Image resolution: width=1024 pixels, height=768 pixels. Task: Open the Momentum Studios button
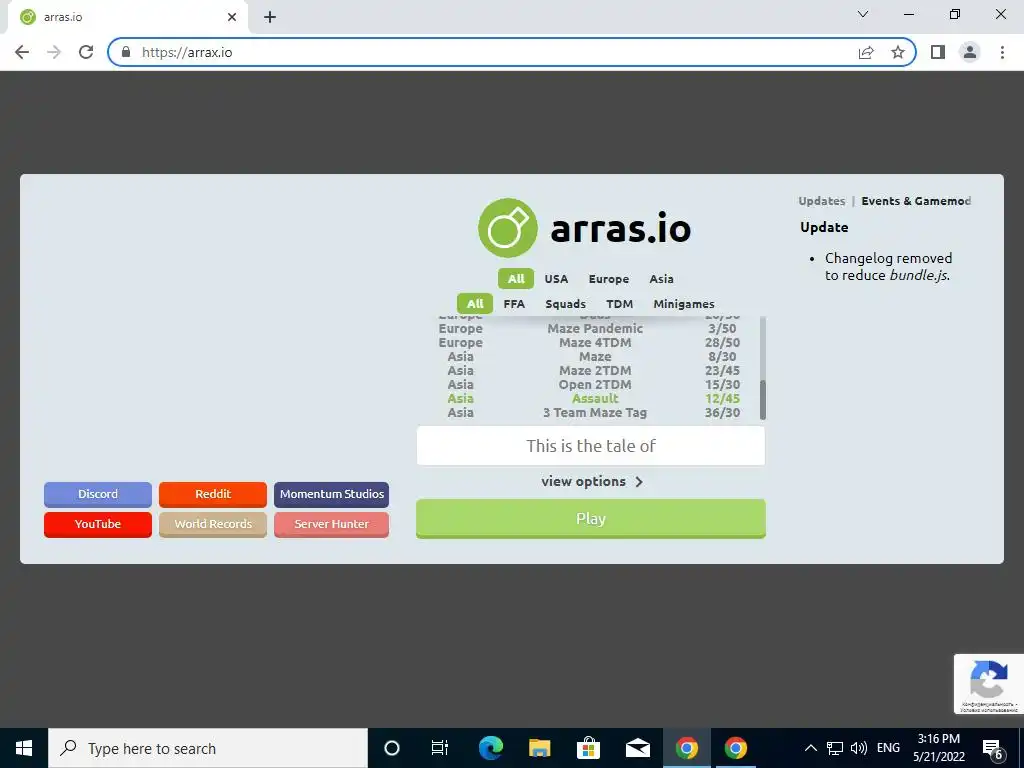pos(332,494)
